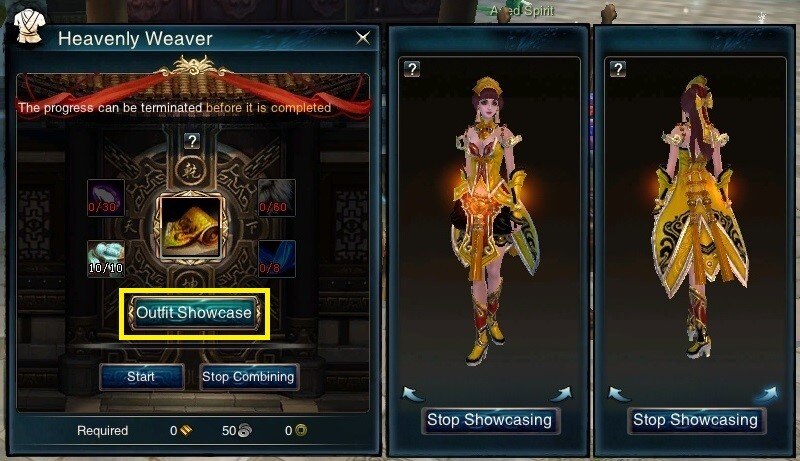Screen dimensions: 800x461
Task: Click the Outfit Showcase button
Action: (194, 313)
